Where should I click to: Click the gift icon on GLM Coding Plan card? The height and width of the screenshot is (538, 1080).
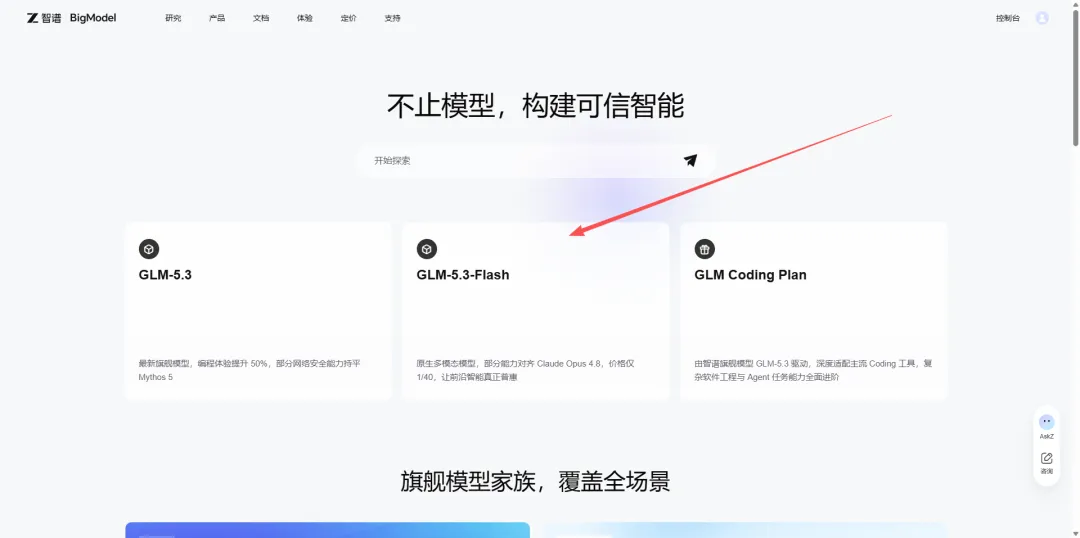(x=705, y=249)
